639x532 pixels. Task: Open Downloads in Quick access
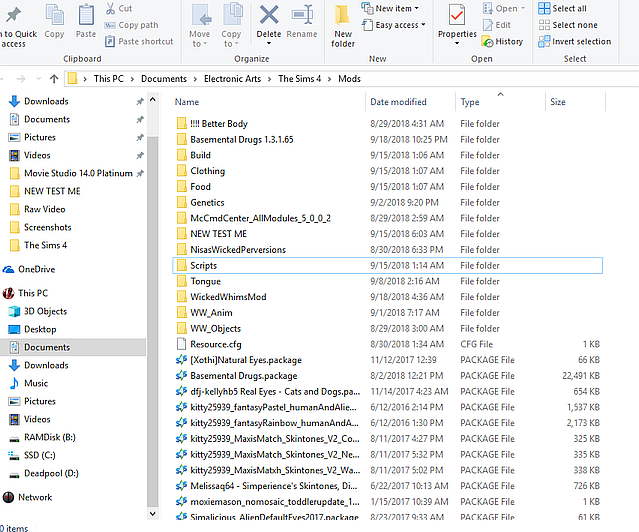coord(46,101)
